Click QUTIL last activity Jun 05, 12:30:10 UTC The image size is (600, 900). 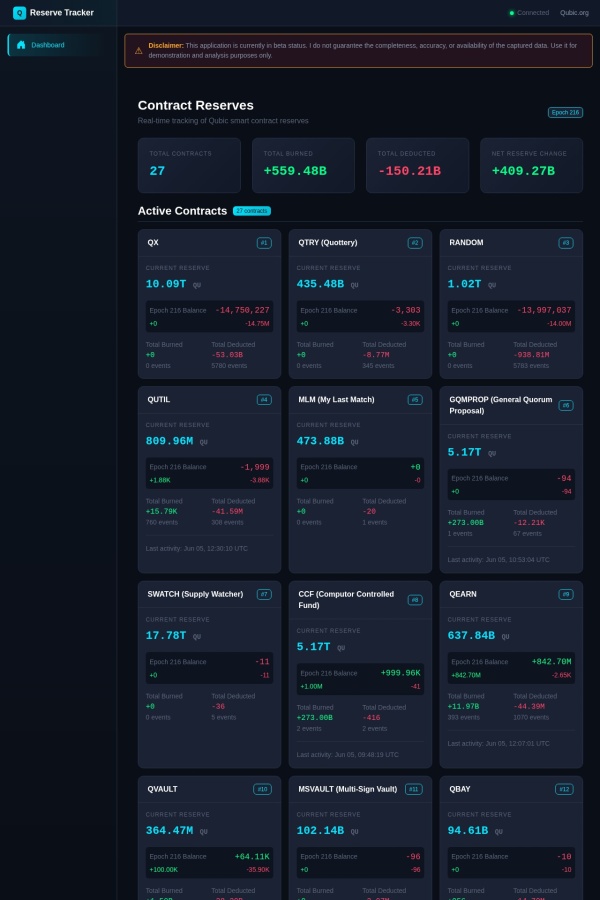[196, 549]
